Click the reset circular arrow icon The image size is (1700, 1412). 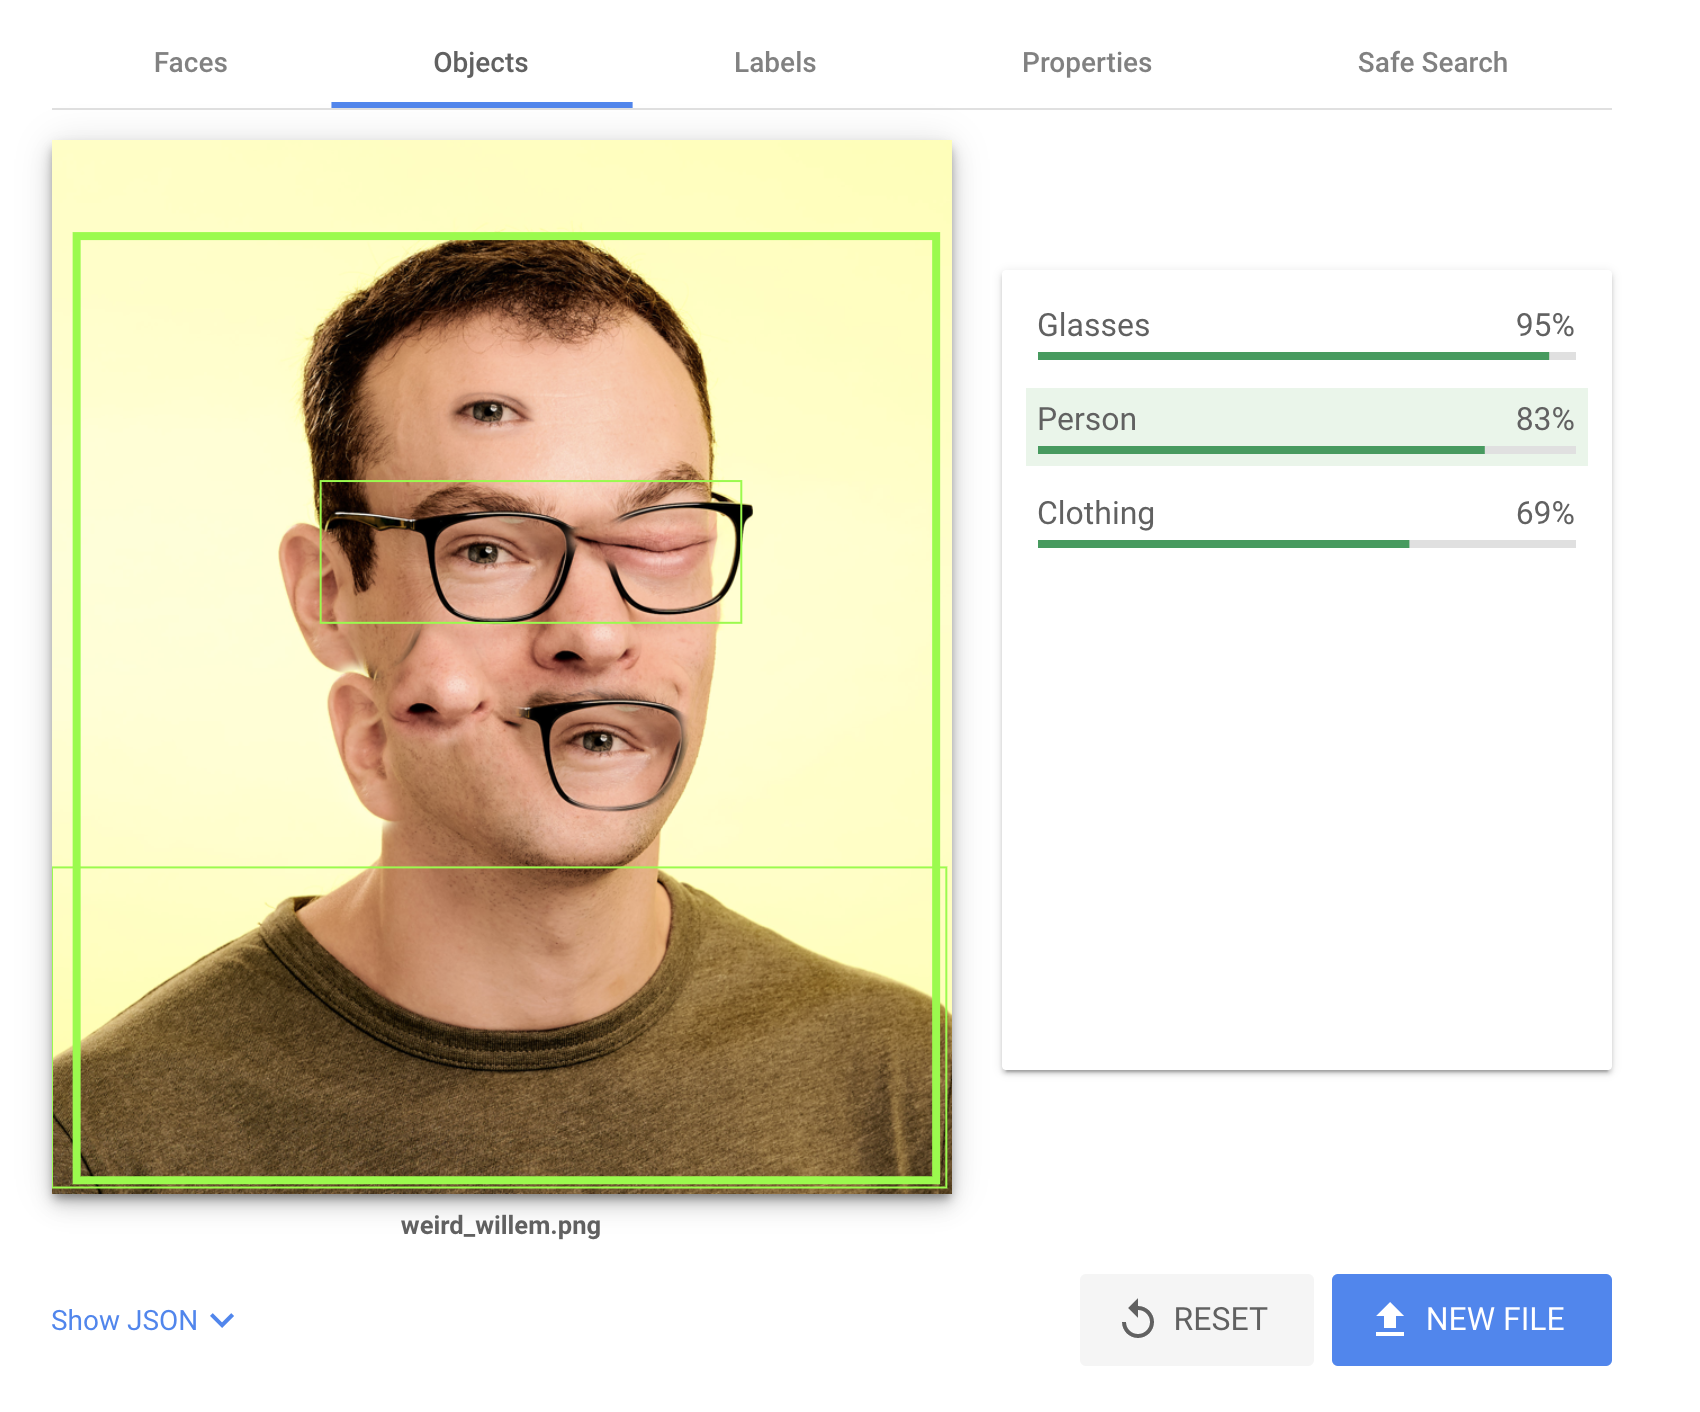[1138, 1319]
